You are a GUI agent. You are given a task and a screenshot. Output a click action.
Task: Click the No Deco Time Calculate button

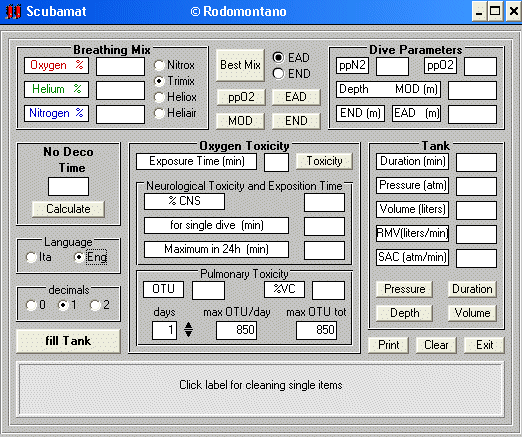click(x=68, y=209)
